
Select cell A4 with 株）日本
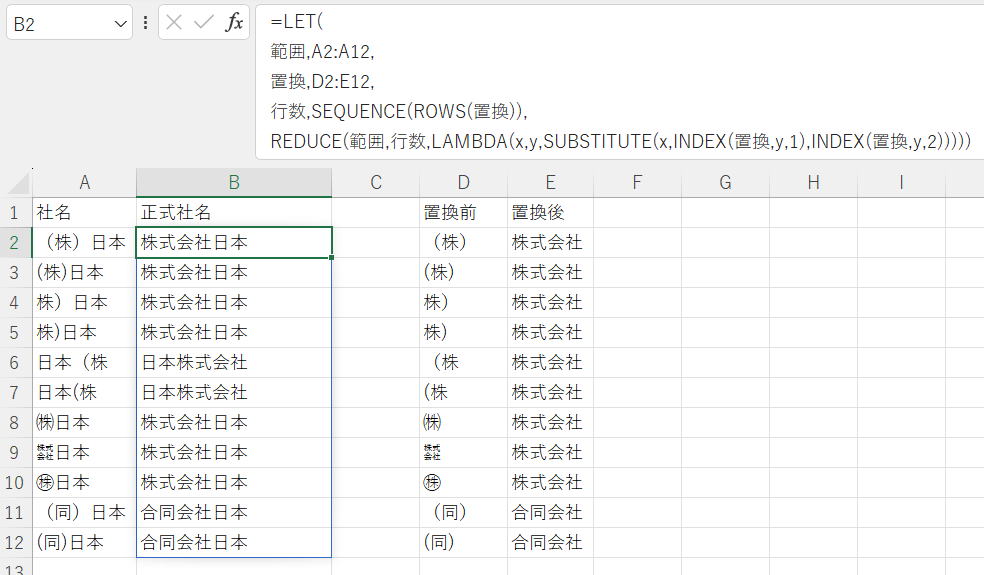click(x=84, y=303)
